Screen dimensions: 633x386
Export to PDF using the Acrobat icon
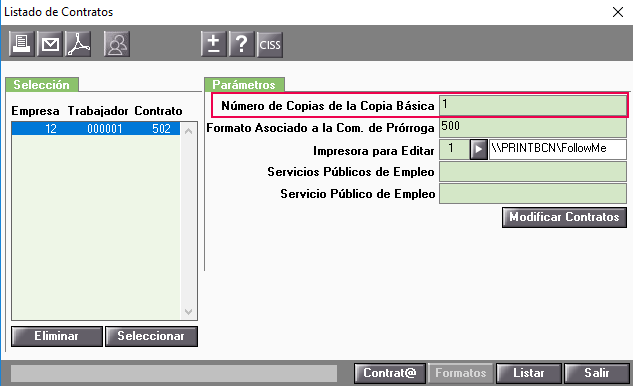pyautogui.click(x=78, y=44)
